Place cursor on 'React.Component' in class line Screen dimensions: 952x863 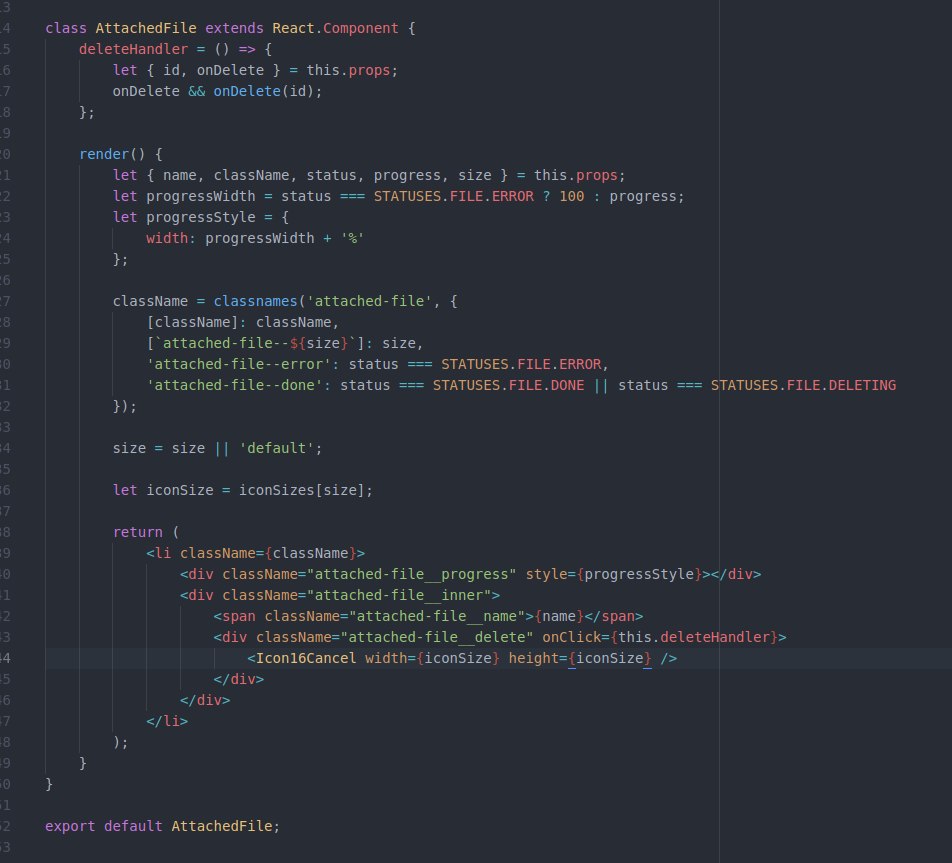[335, 28]
